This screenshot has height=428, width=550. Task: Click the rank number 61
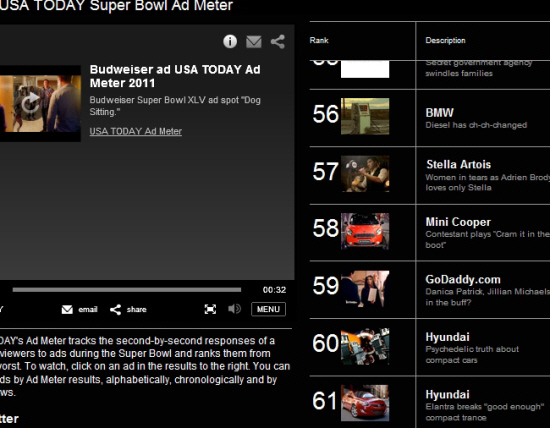(x=325, y=401)
